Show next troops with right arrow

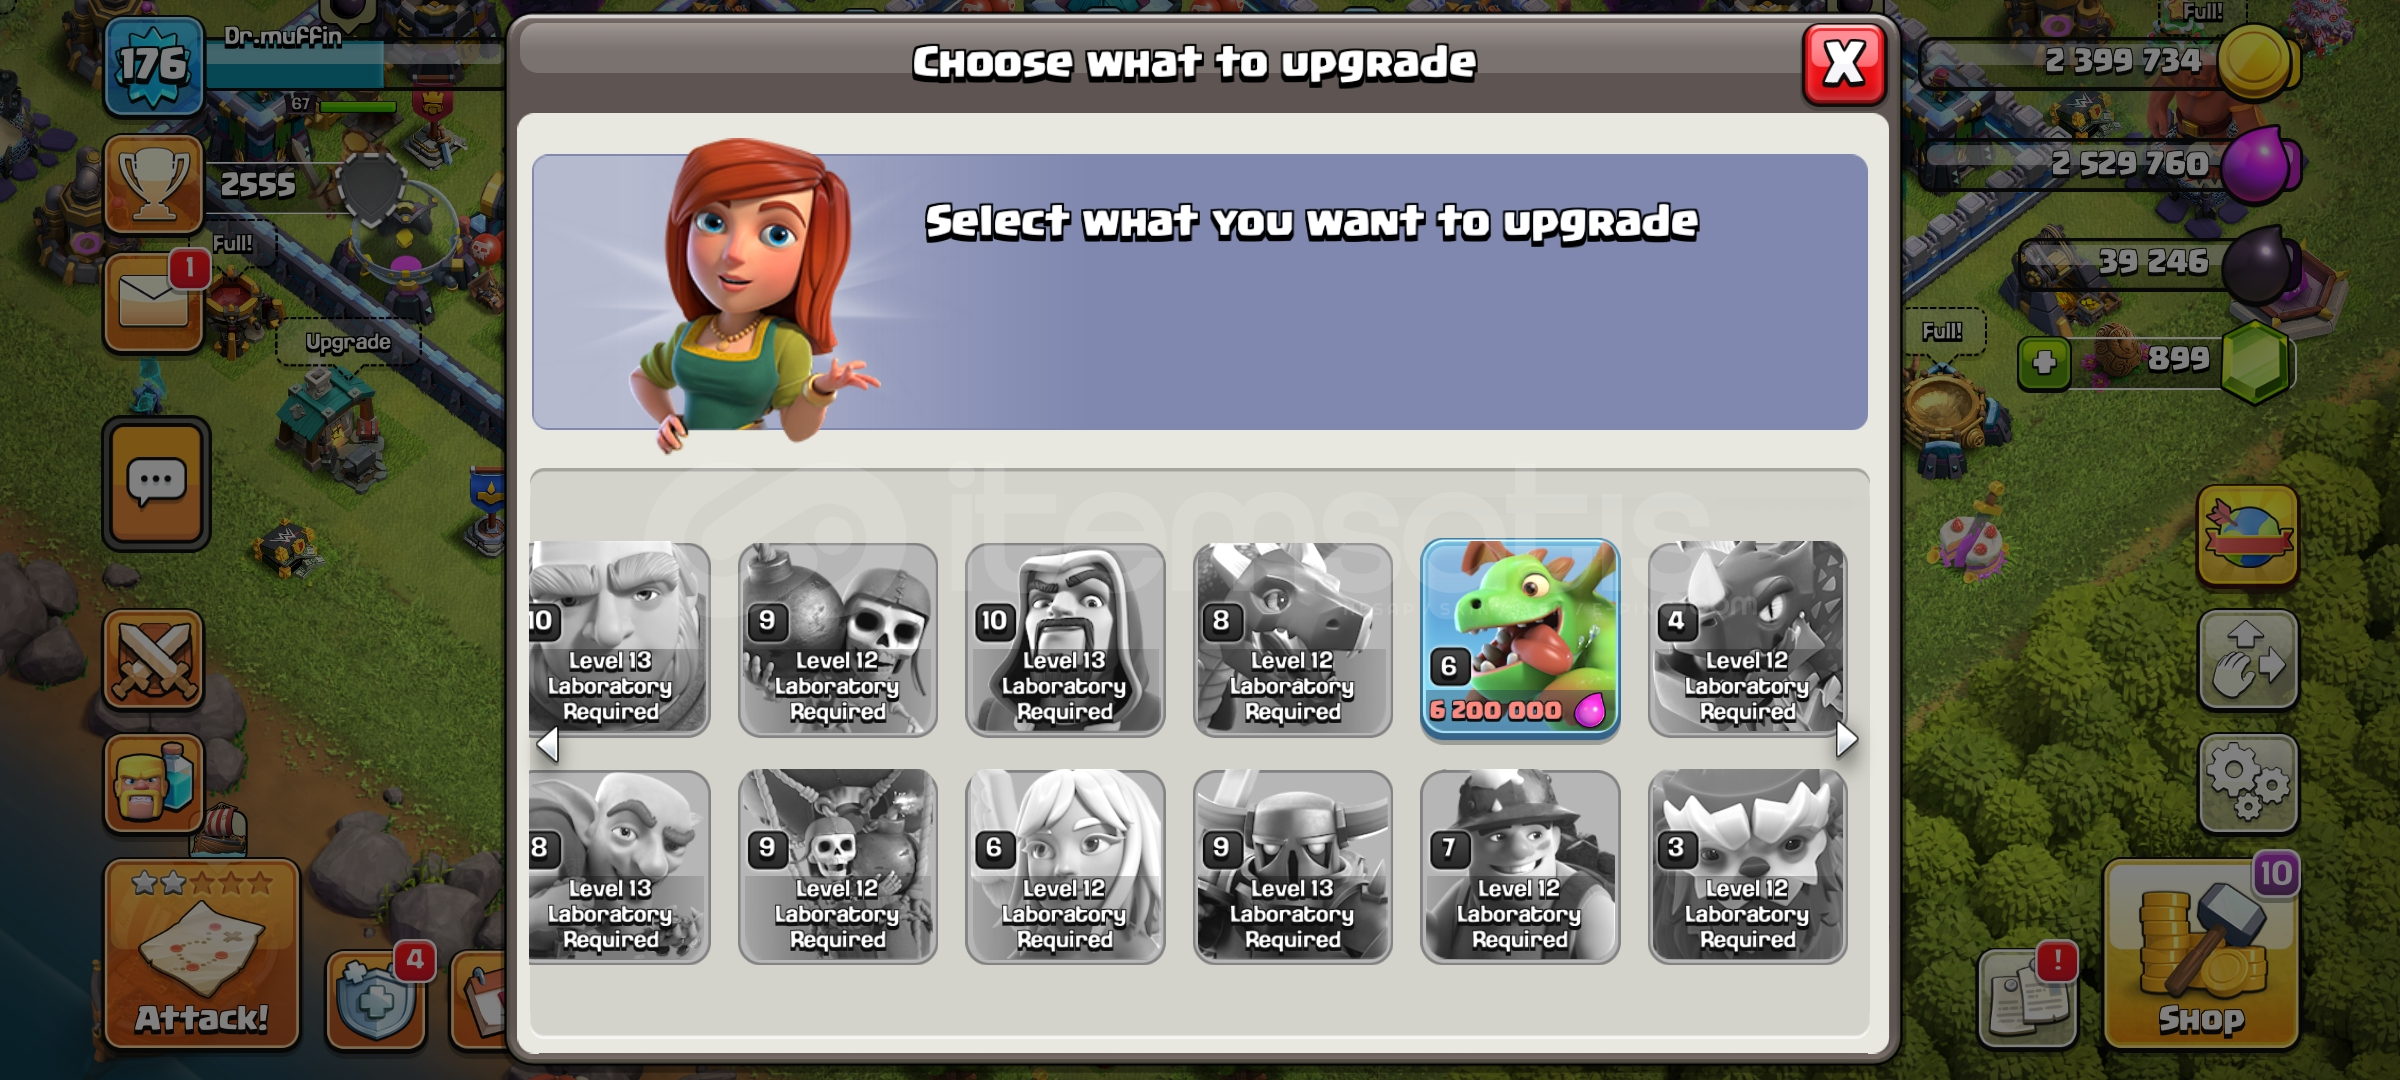[x=1847, y=740]
